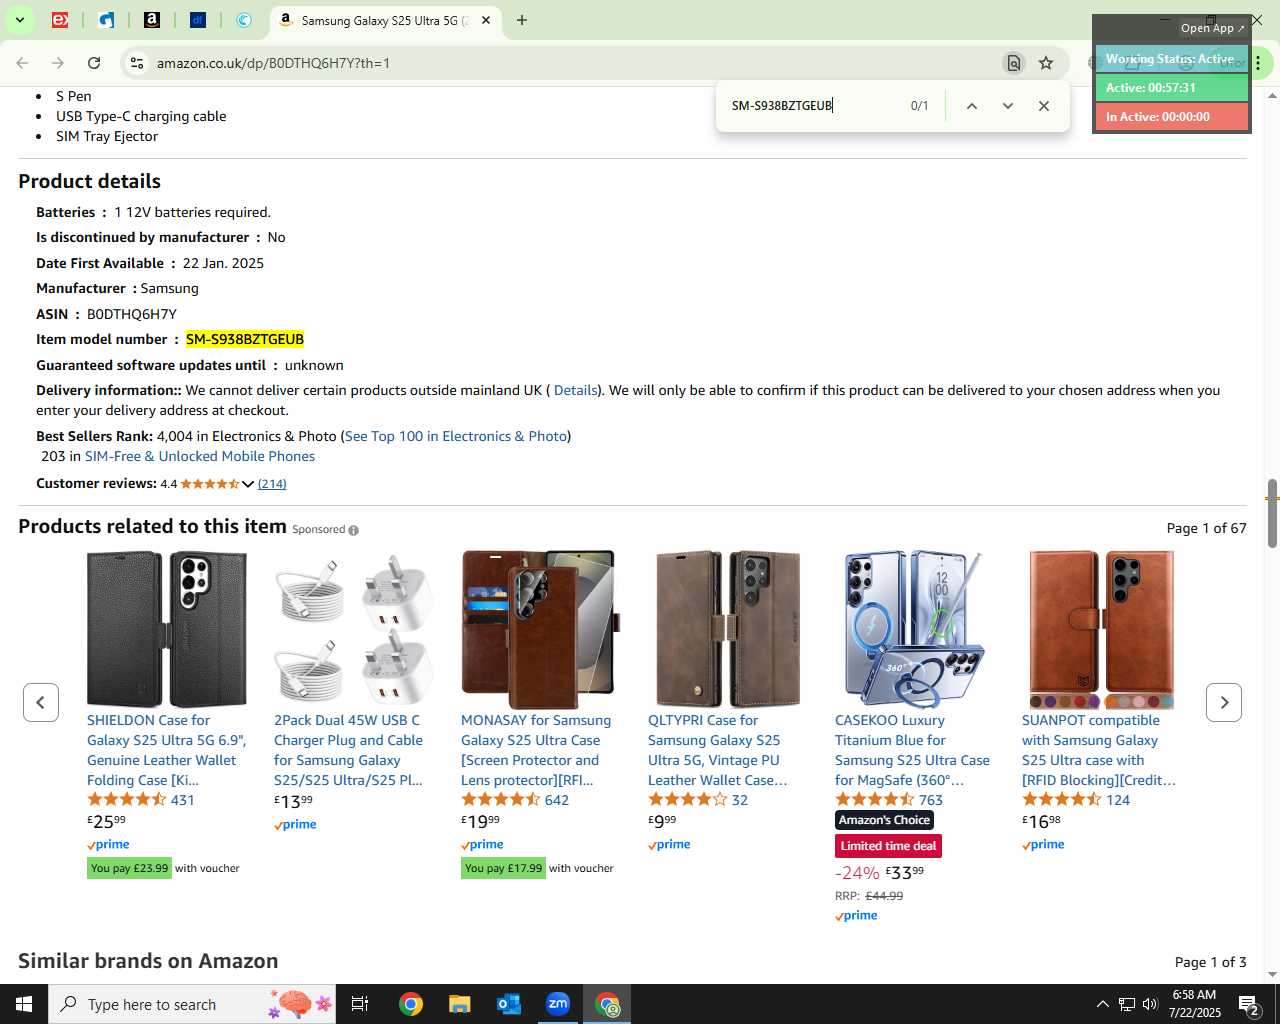This screenshot has height=1024, width=1280.
Task: Open the SHIELDON case product thumbnail
Action: click(167, 629)
